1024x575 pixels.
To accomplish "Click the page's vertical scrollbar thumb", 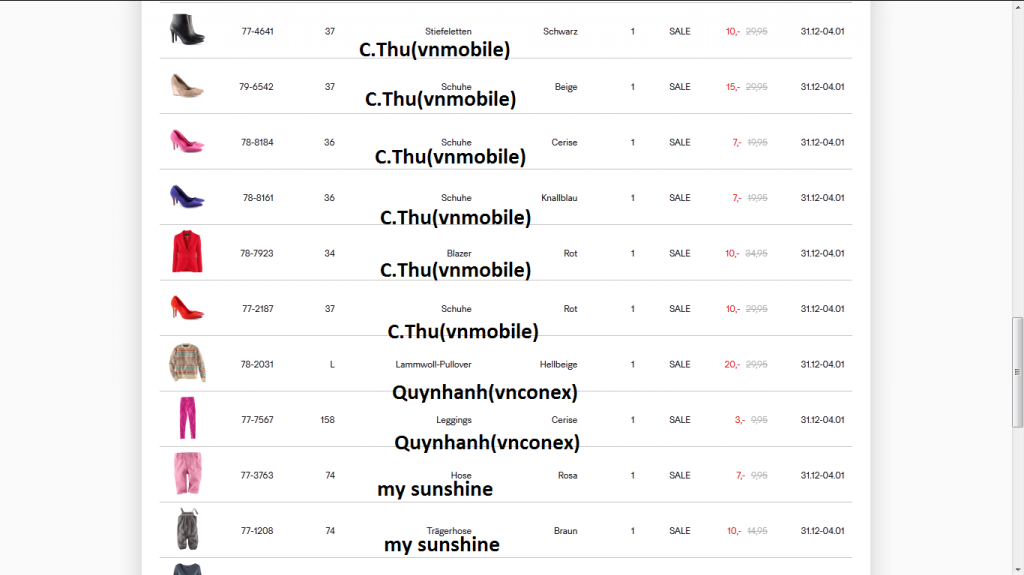I will point(1018,372).
